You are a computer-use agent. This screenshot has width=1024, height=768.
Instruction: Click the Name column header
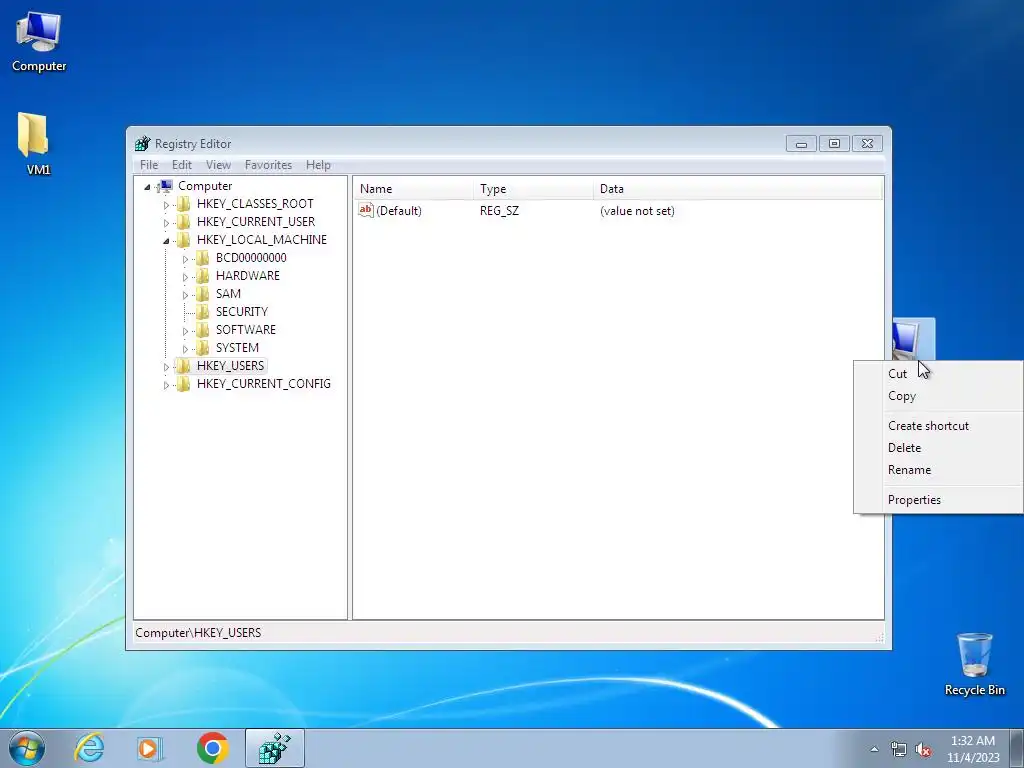(x=414, y=189)
